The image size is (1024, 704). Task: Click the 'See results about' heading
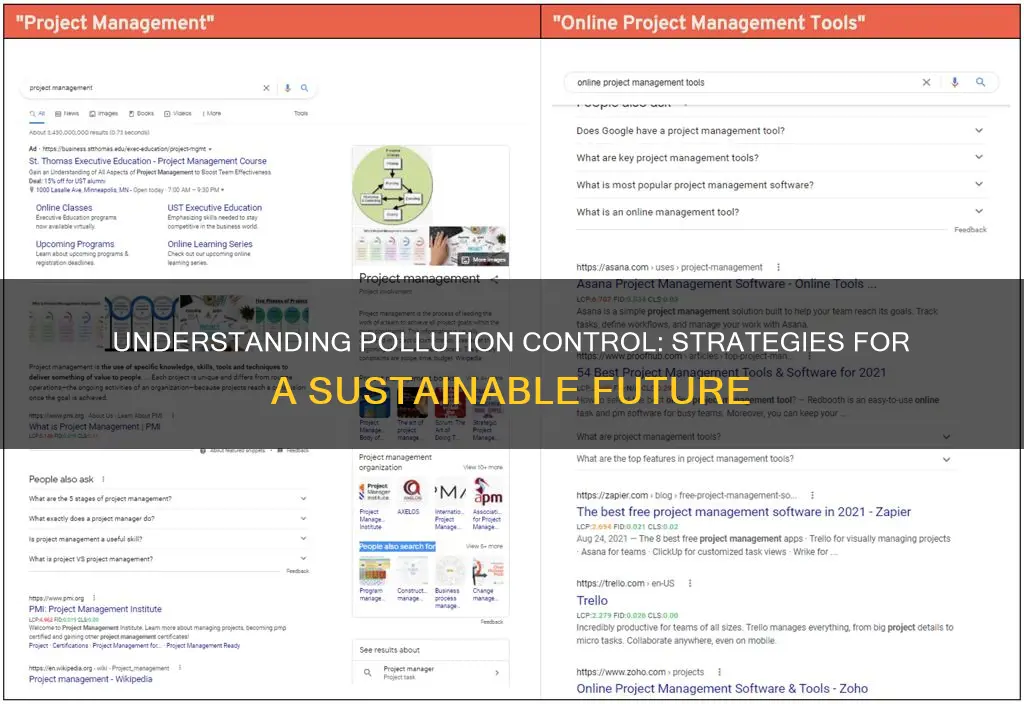coord(390,650)
